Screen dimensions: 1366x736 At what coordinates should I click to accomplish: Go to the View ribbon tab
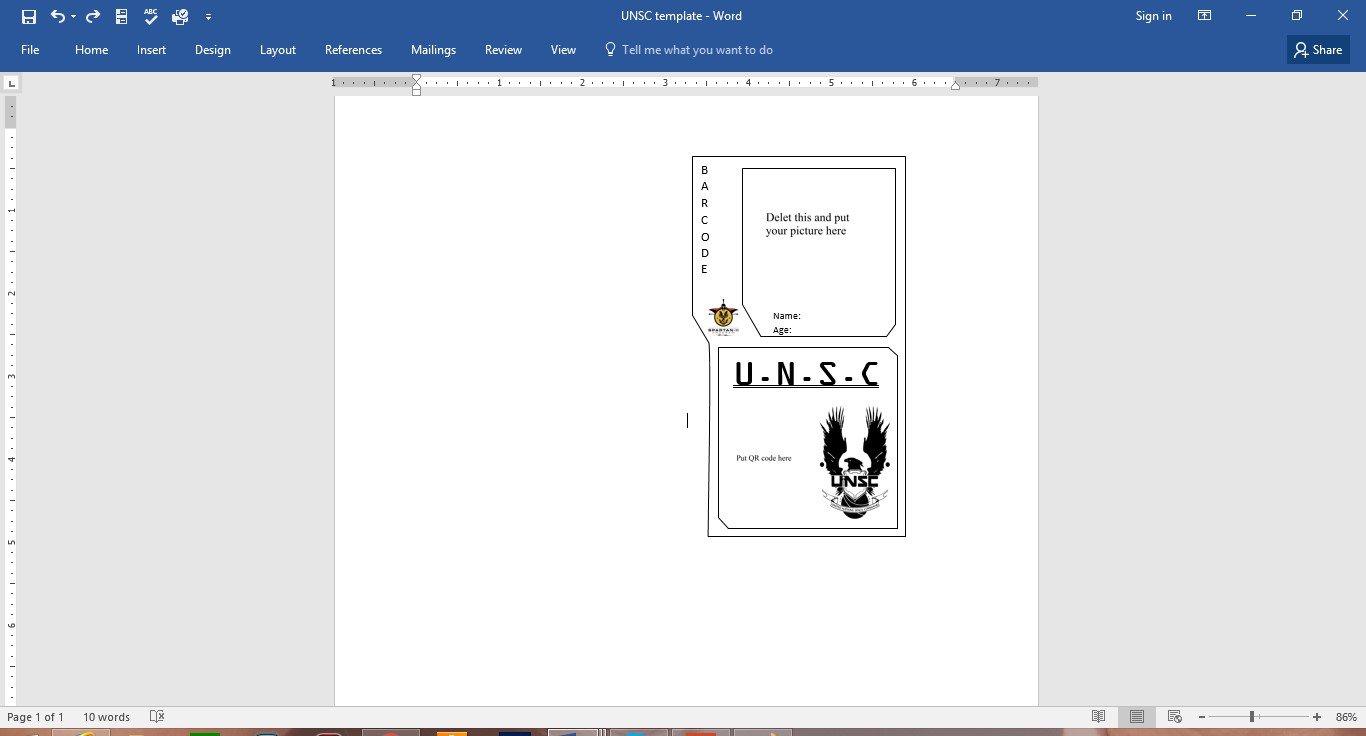pos(563,50)
